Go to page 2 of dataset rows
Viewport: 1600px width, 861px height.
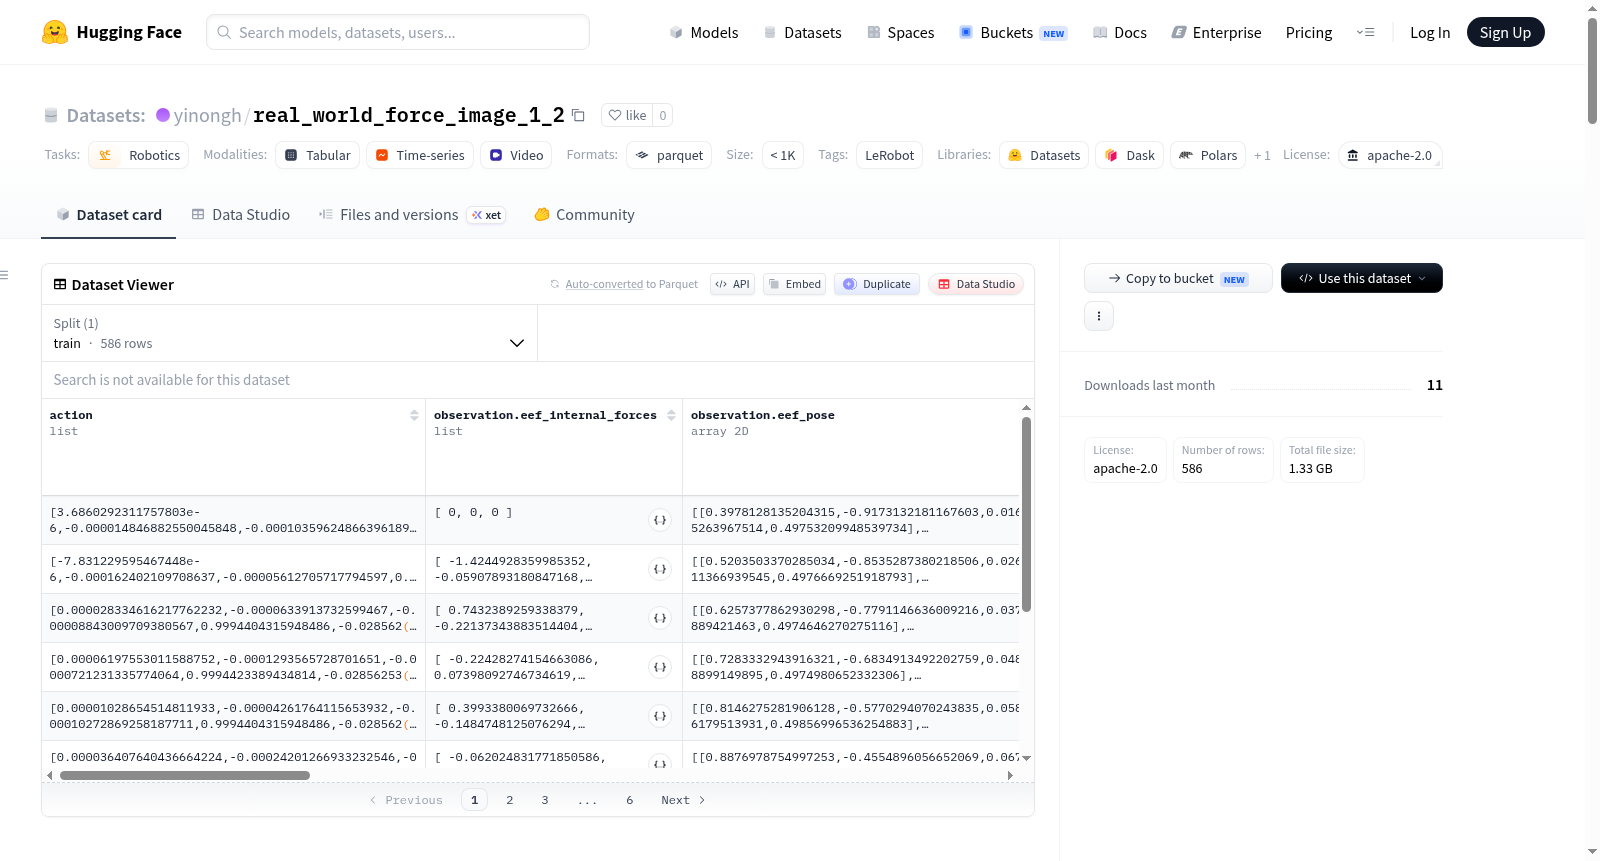coord(510,800)
